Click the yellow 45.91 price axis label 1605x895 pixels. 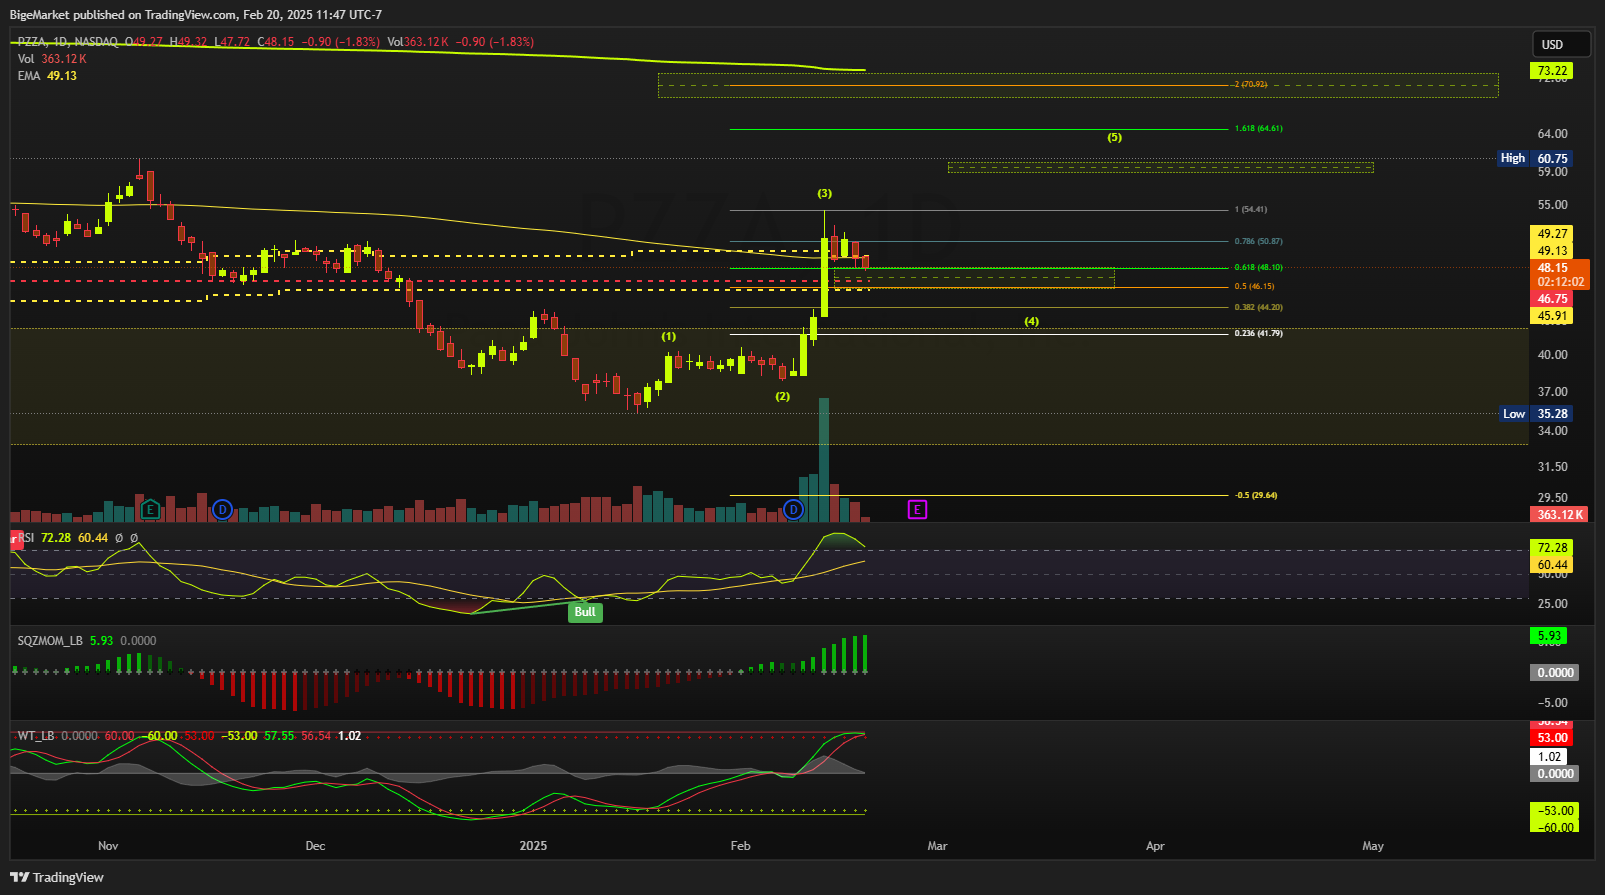1552,316
